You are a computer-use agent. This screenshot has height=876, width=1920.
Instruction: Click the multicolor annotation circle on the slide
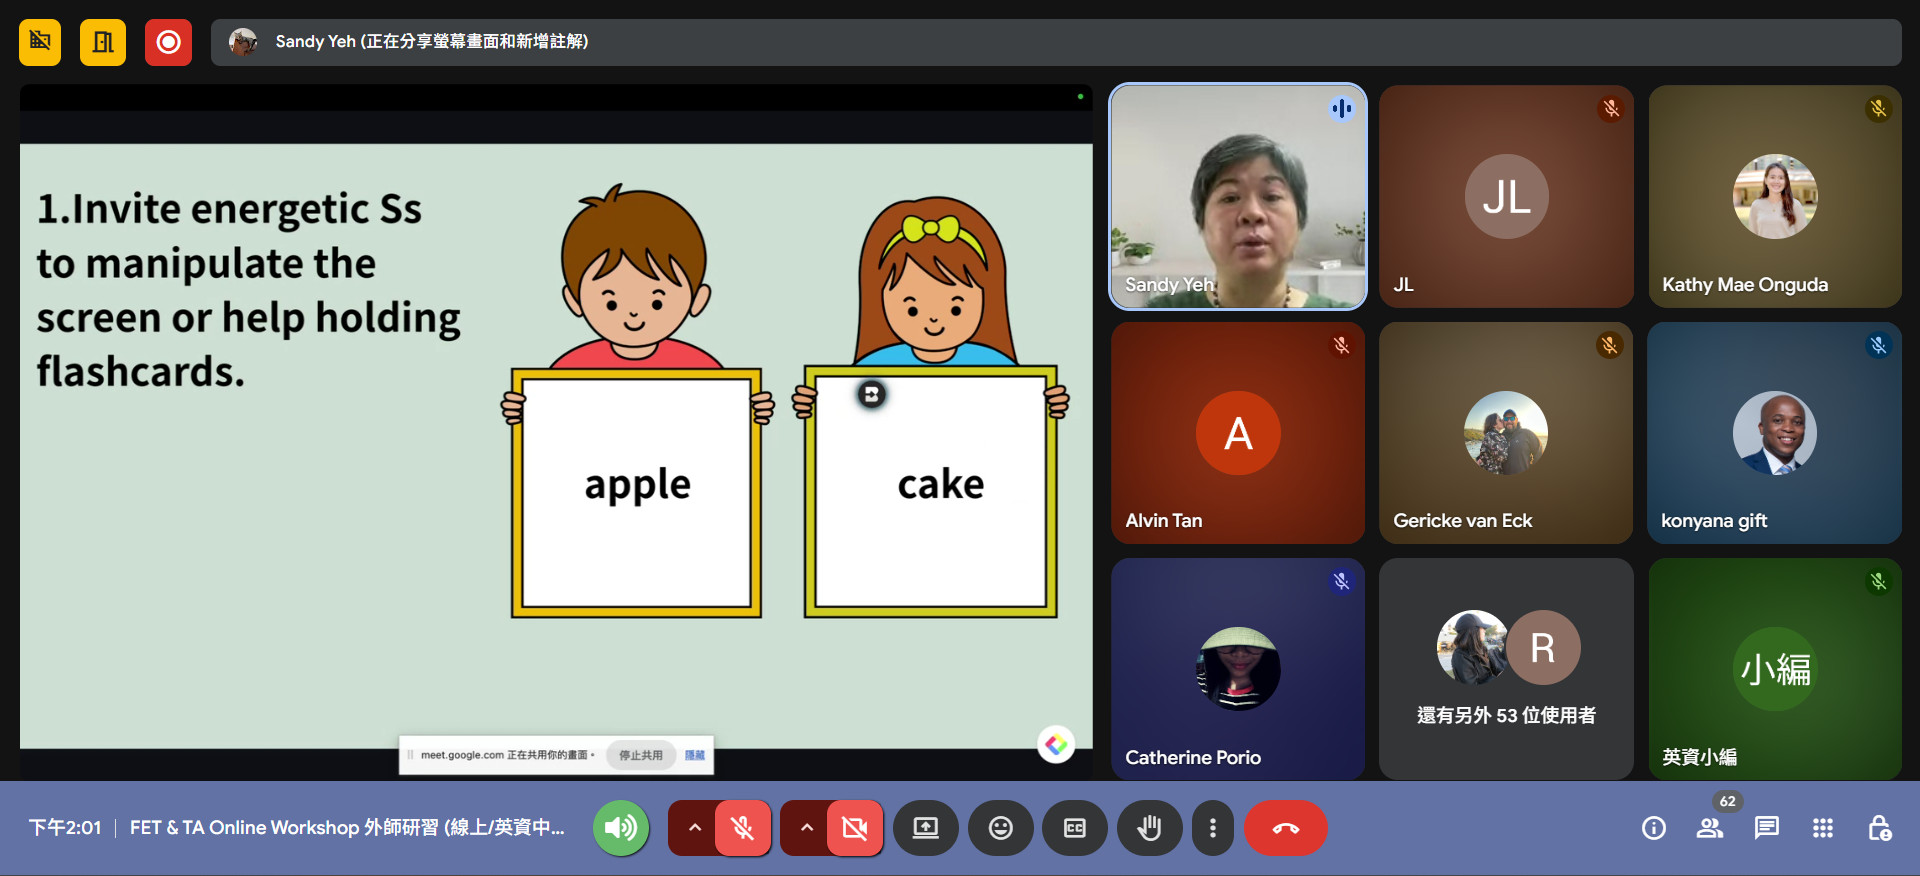[1055, 744]
